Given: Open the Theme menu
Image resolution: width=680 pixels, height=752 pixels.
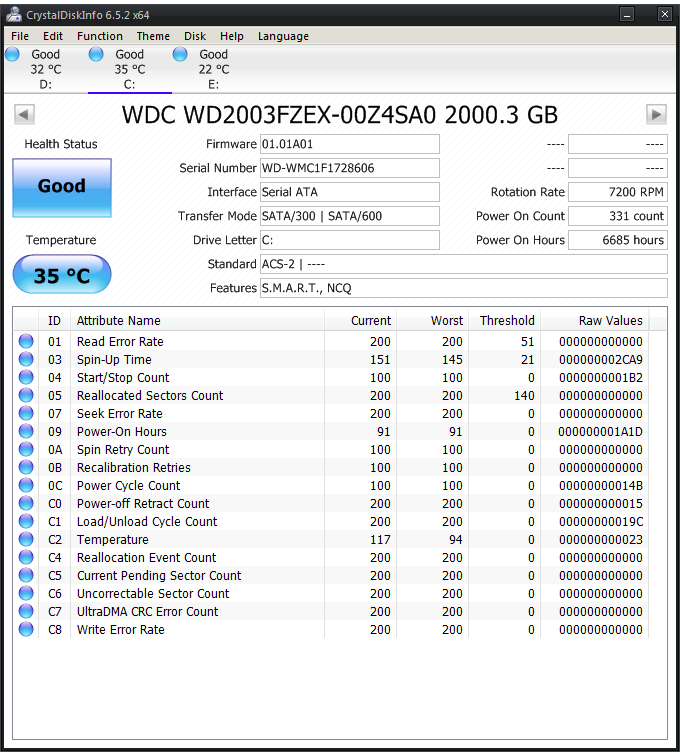Looking at the screenshot, I should pos(153,36).
